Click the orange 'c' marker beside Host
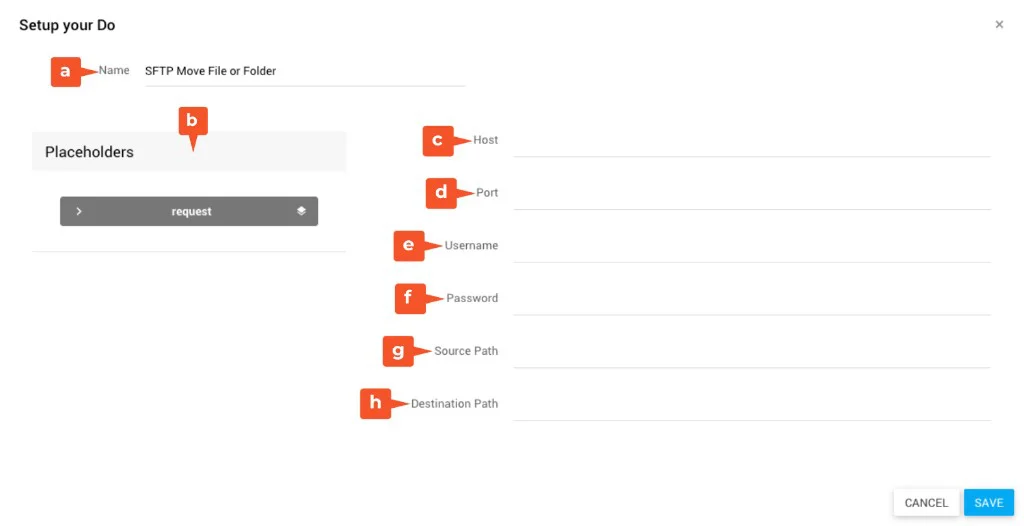Screen dimensions: 1024x526 click(x=437, y=140)
